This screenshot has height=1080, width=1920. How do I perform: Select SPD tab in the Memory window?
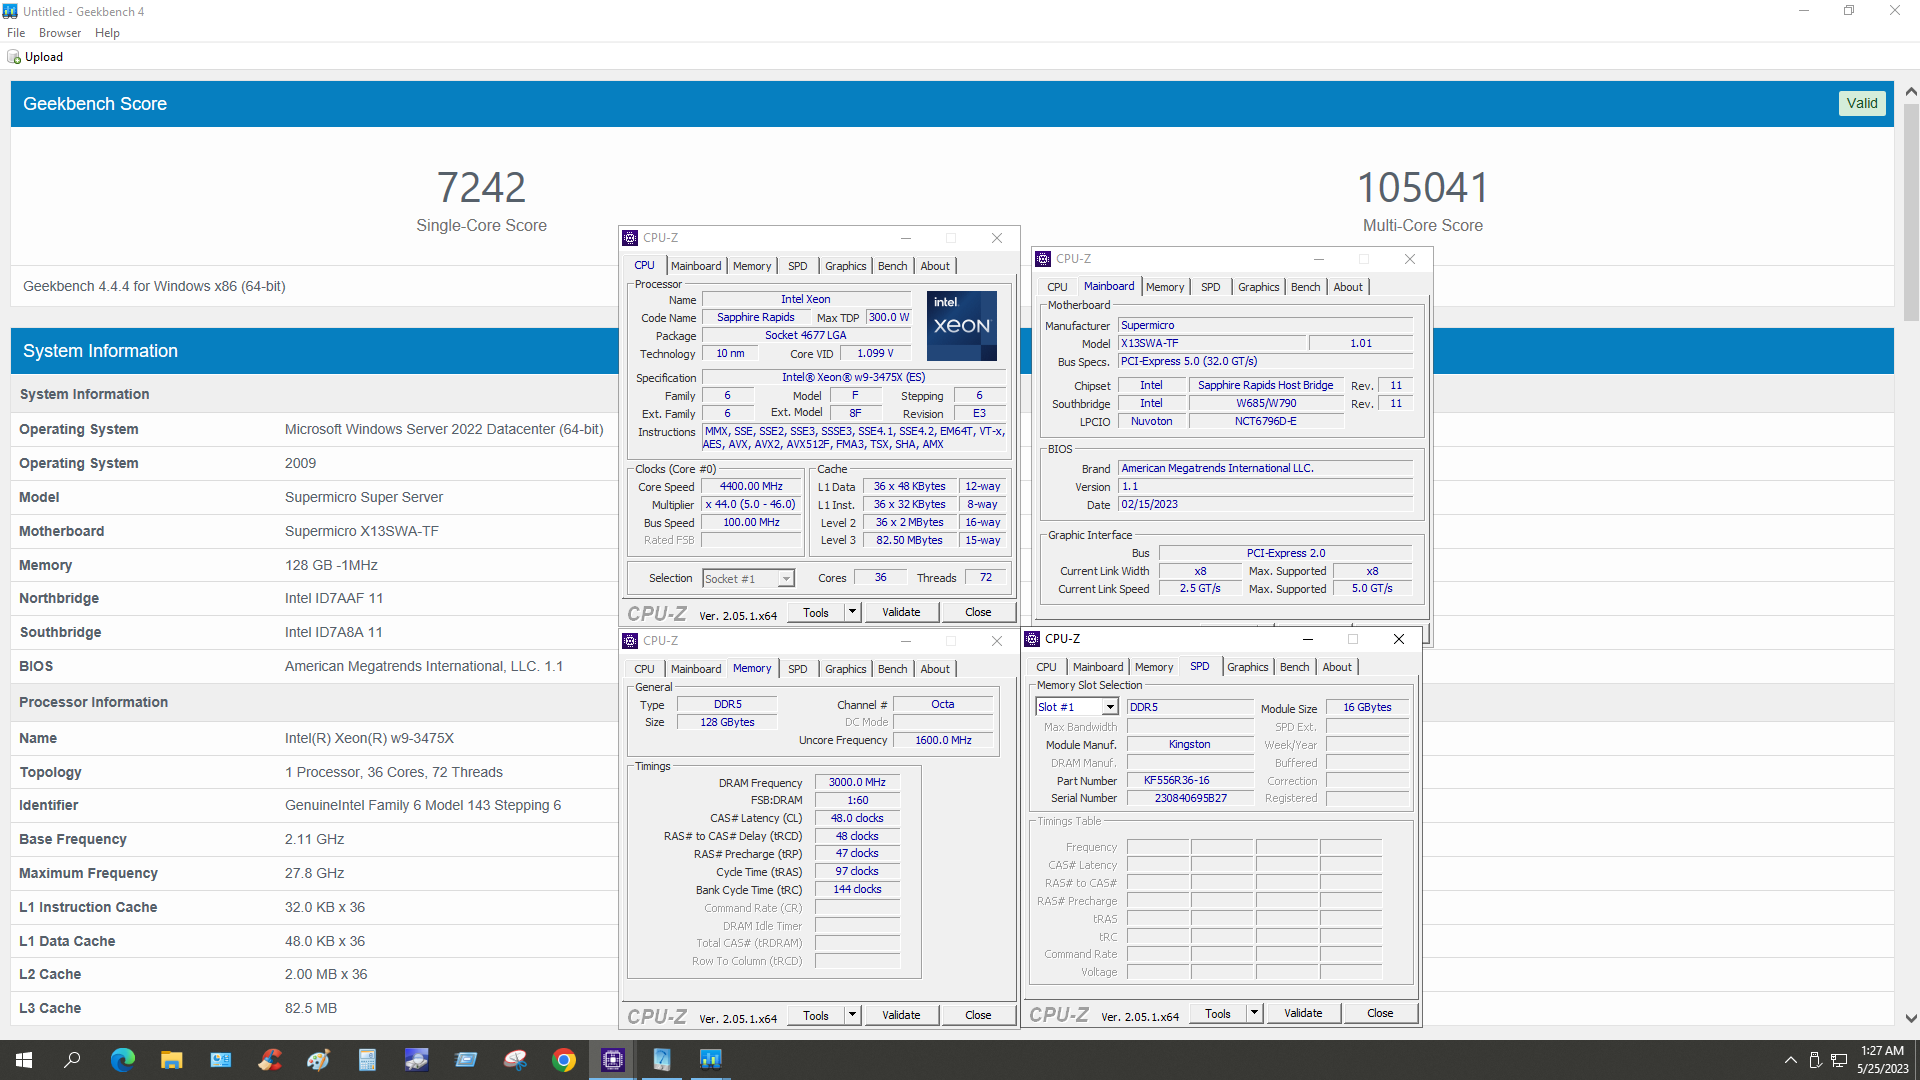point(797,669)
